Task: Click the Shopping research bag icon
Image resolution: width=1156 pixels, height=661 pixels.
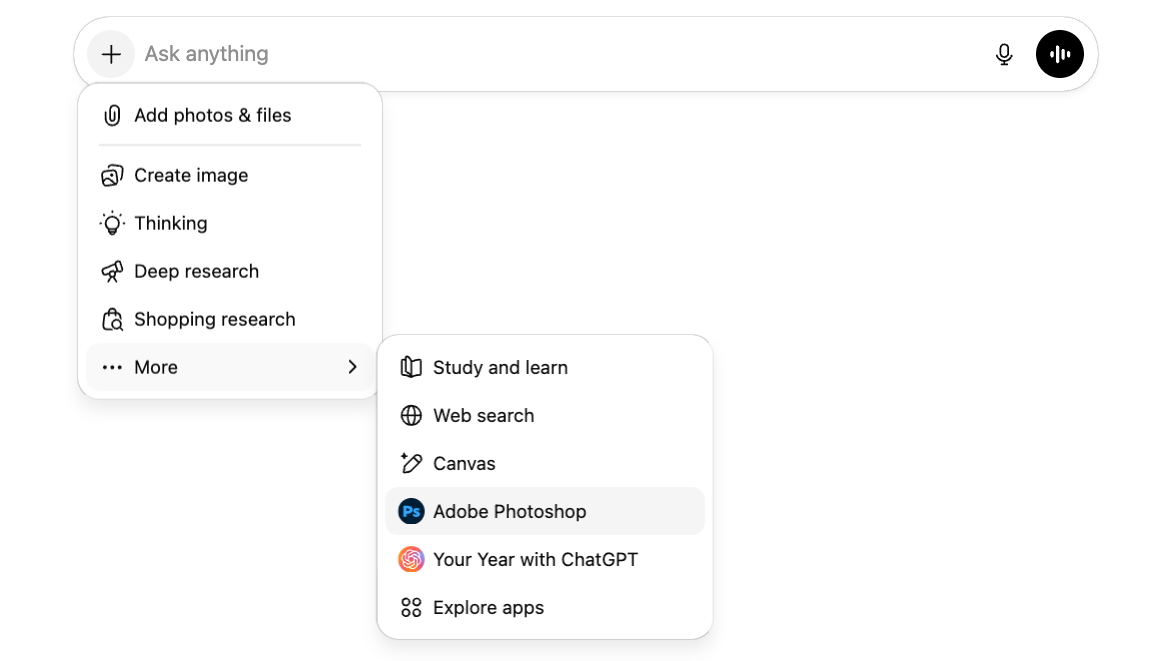Action: [x=112, y=320]
